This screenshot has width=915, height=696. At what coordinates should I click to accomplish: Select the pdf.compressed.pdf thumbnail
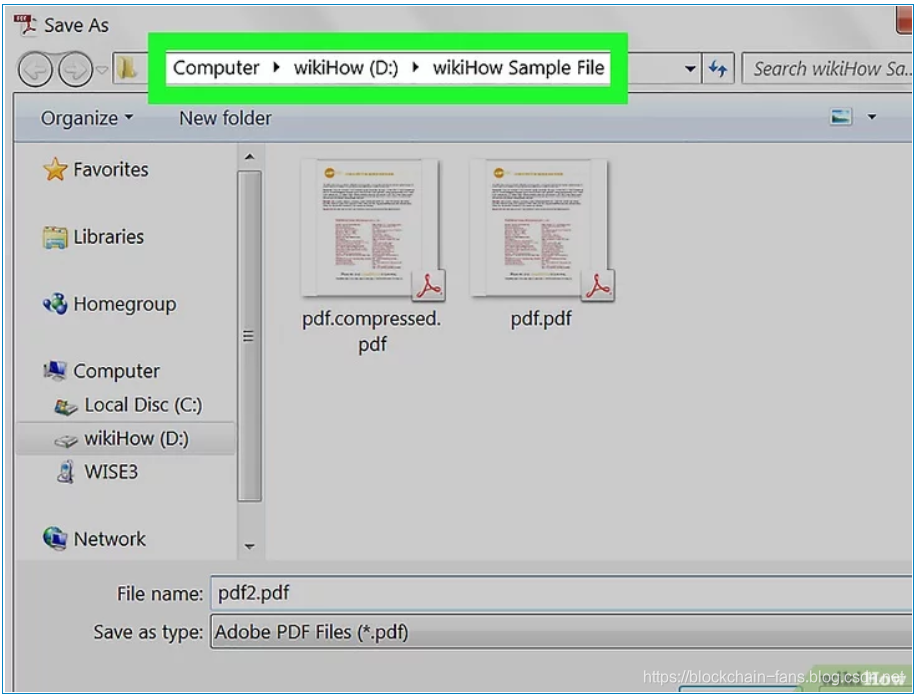(372, 230)
